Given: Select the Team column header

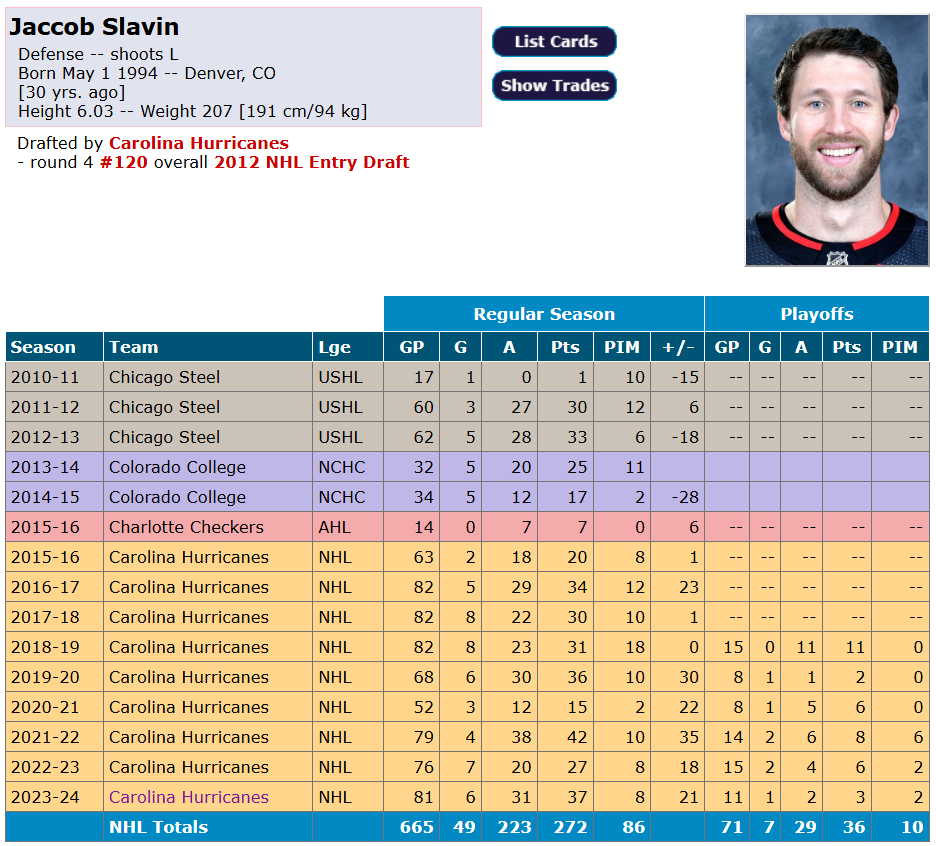Looking at the screenshot, I should pos(133,347).
